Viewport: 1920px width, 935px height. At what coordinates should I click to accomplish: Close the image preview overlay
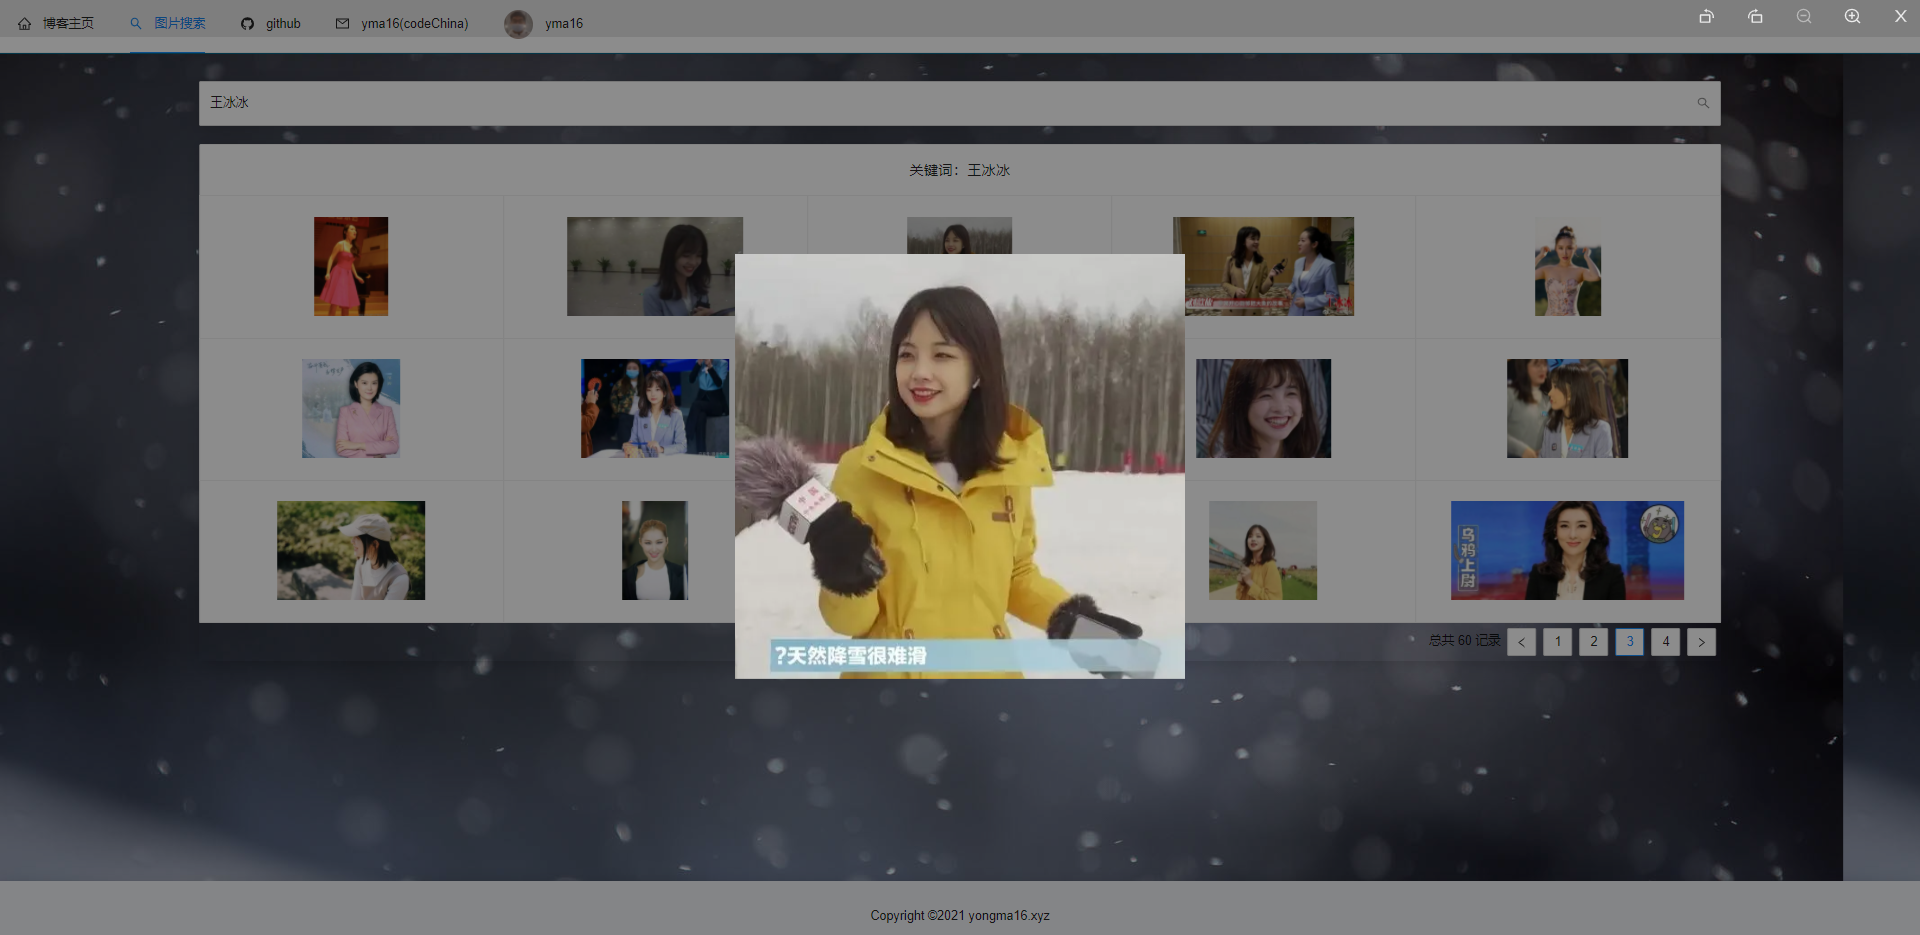coord(1900,16)
